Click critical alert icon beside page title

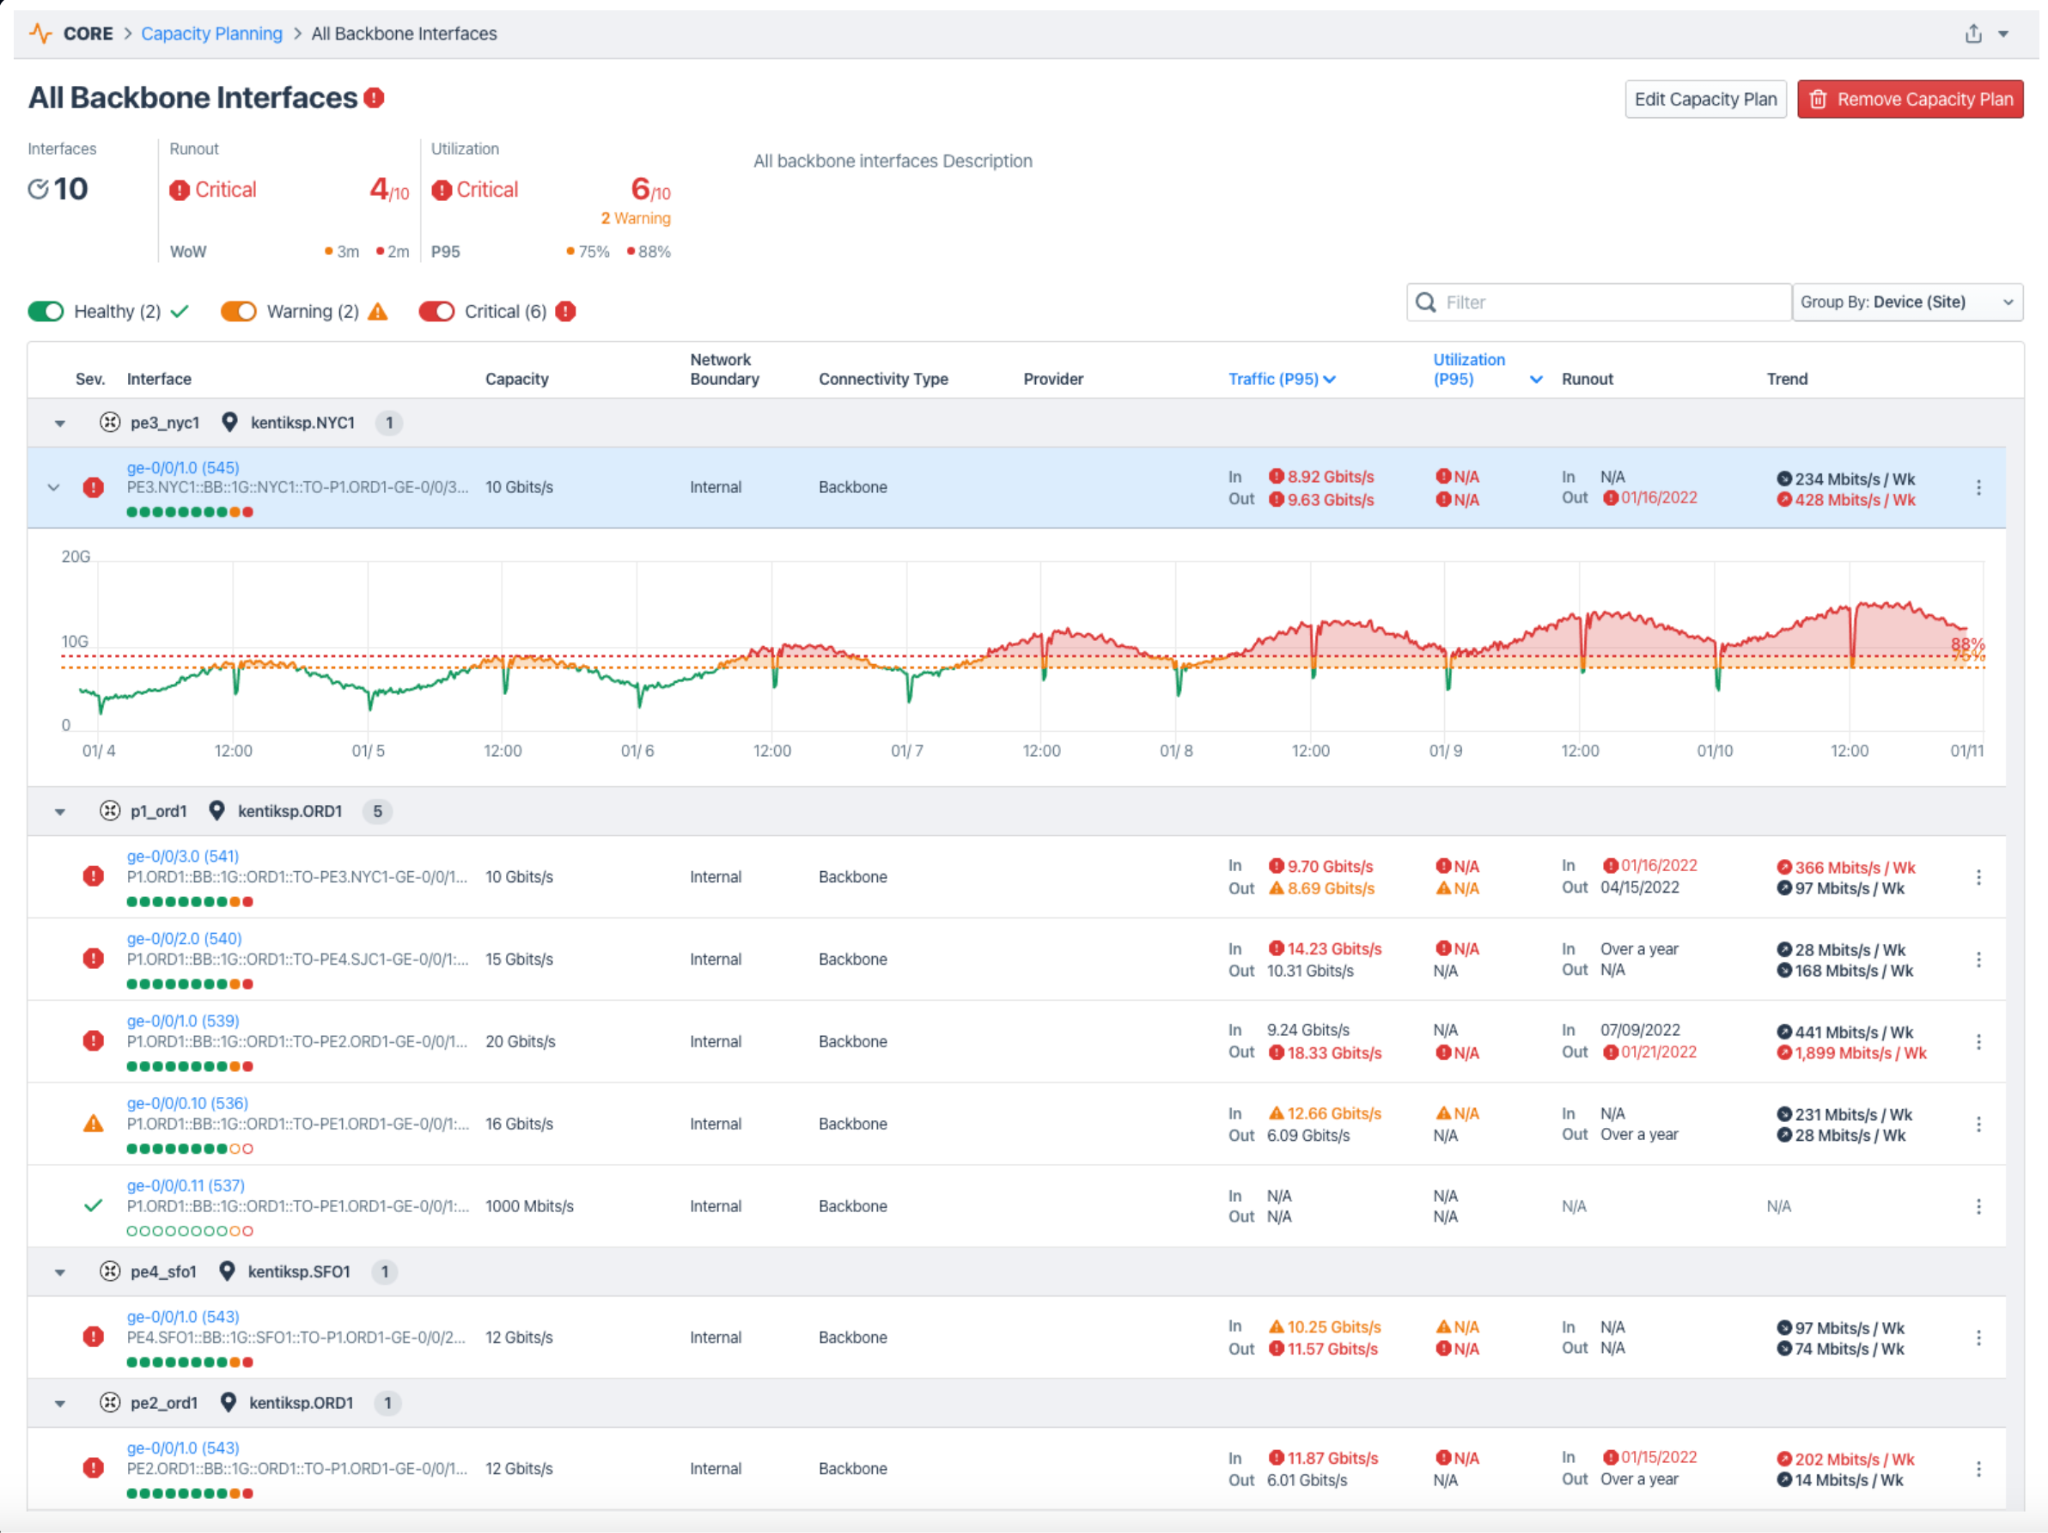pos(374,98)
